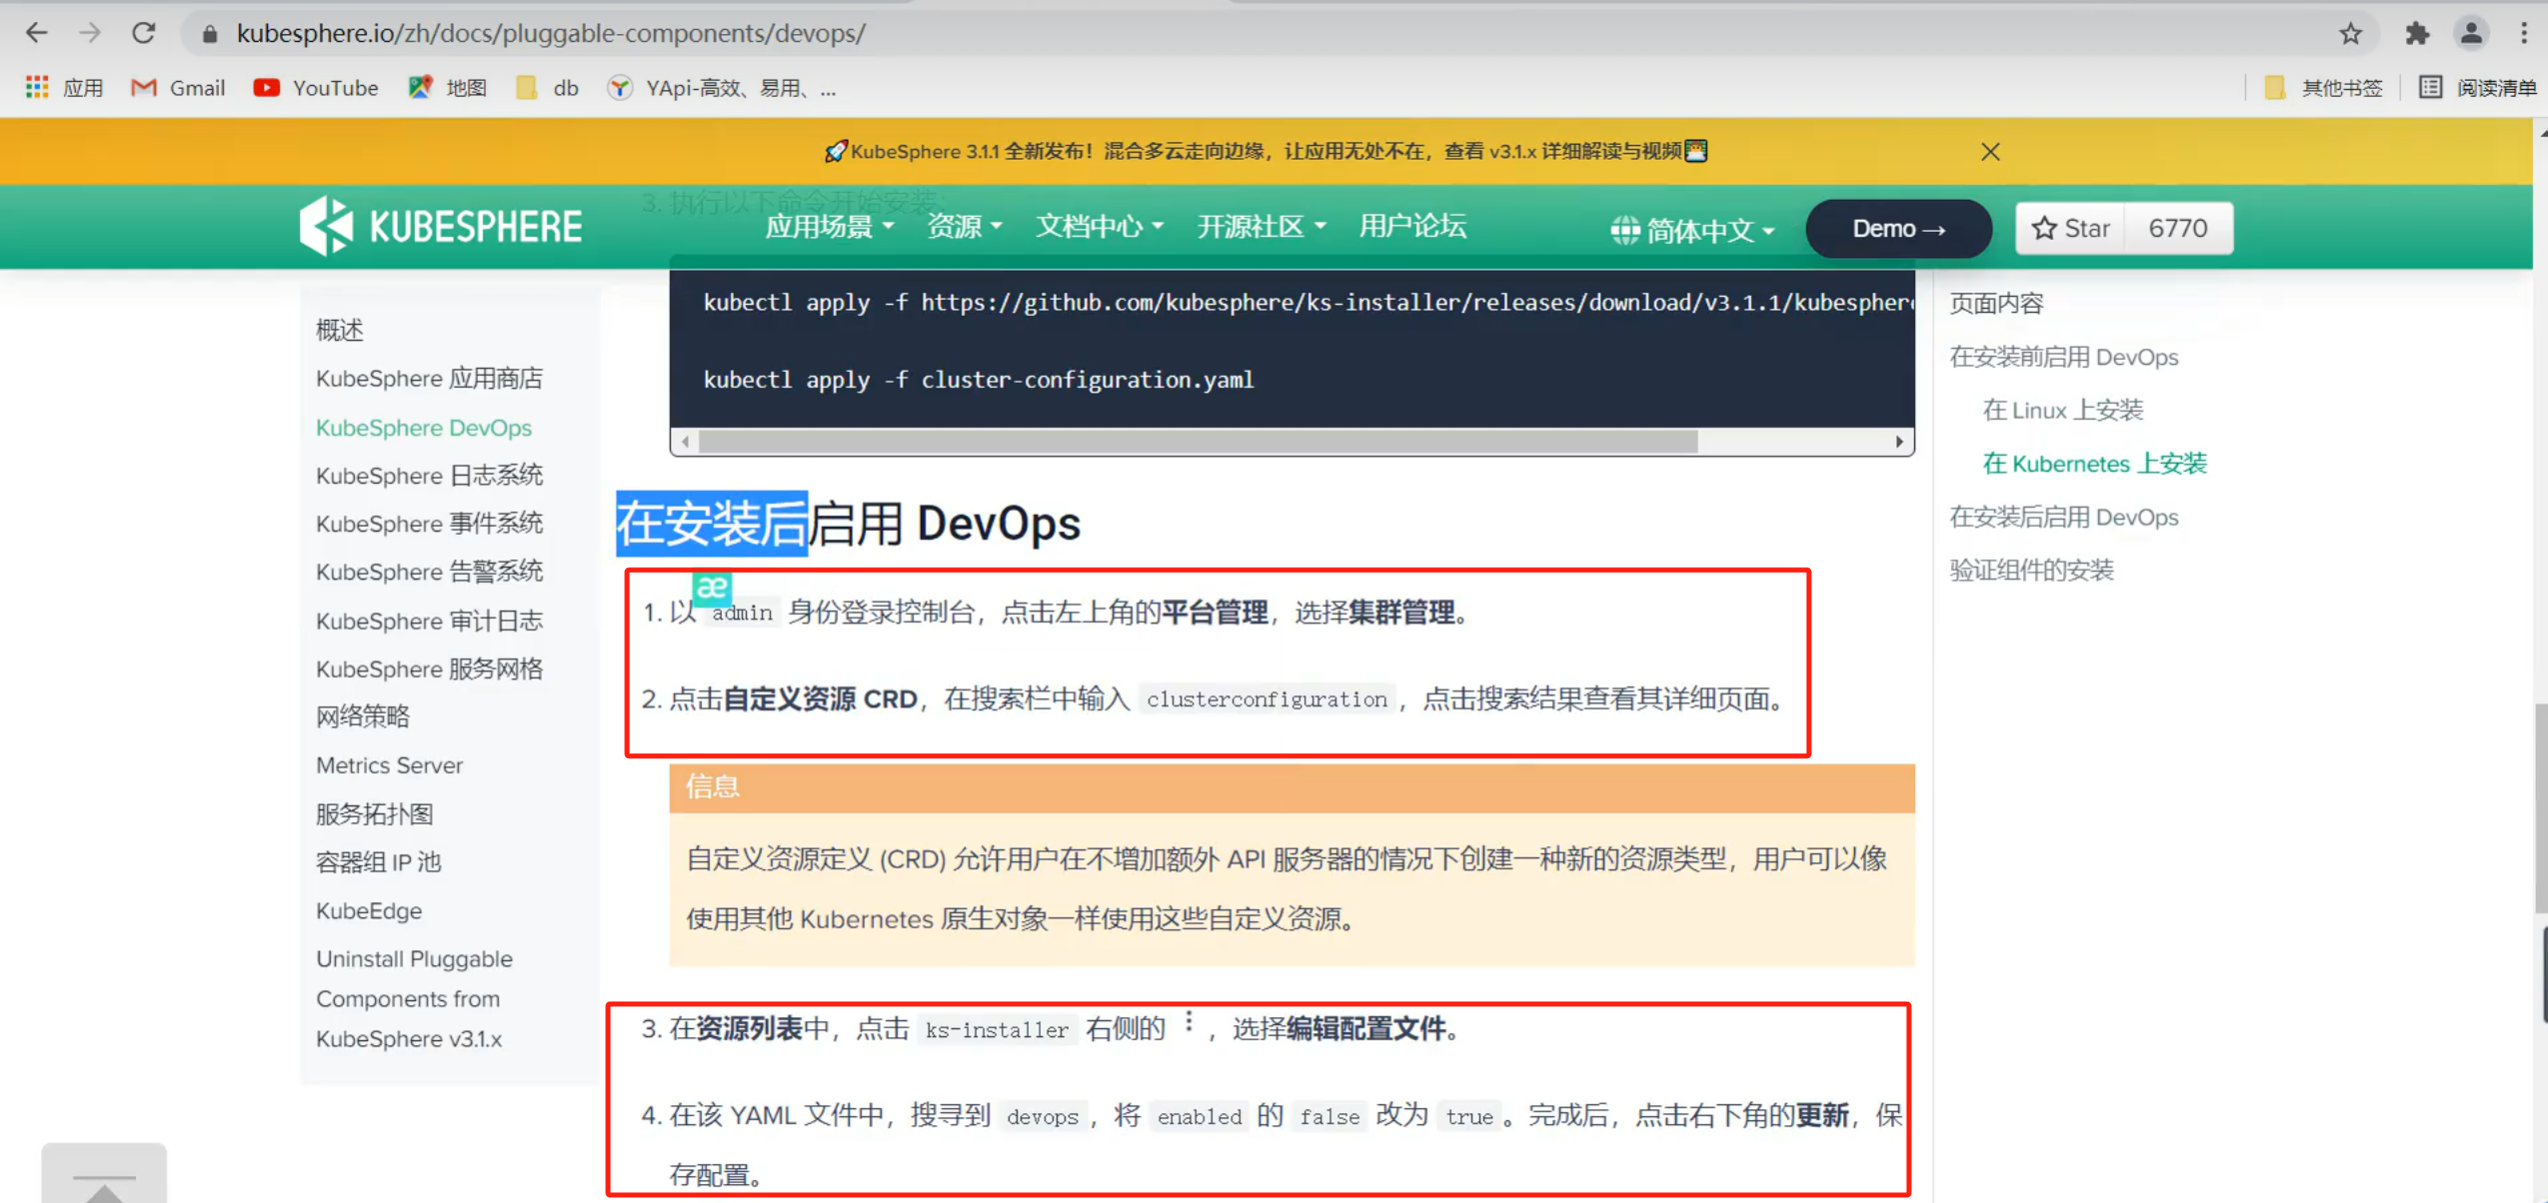Open the Apps grid bookmark
Screen dimensions: 2548x1203
point(64,88)
